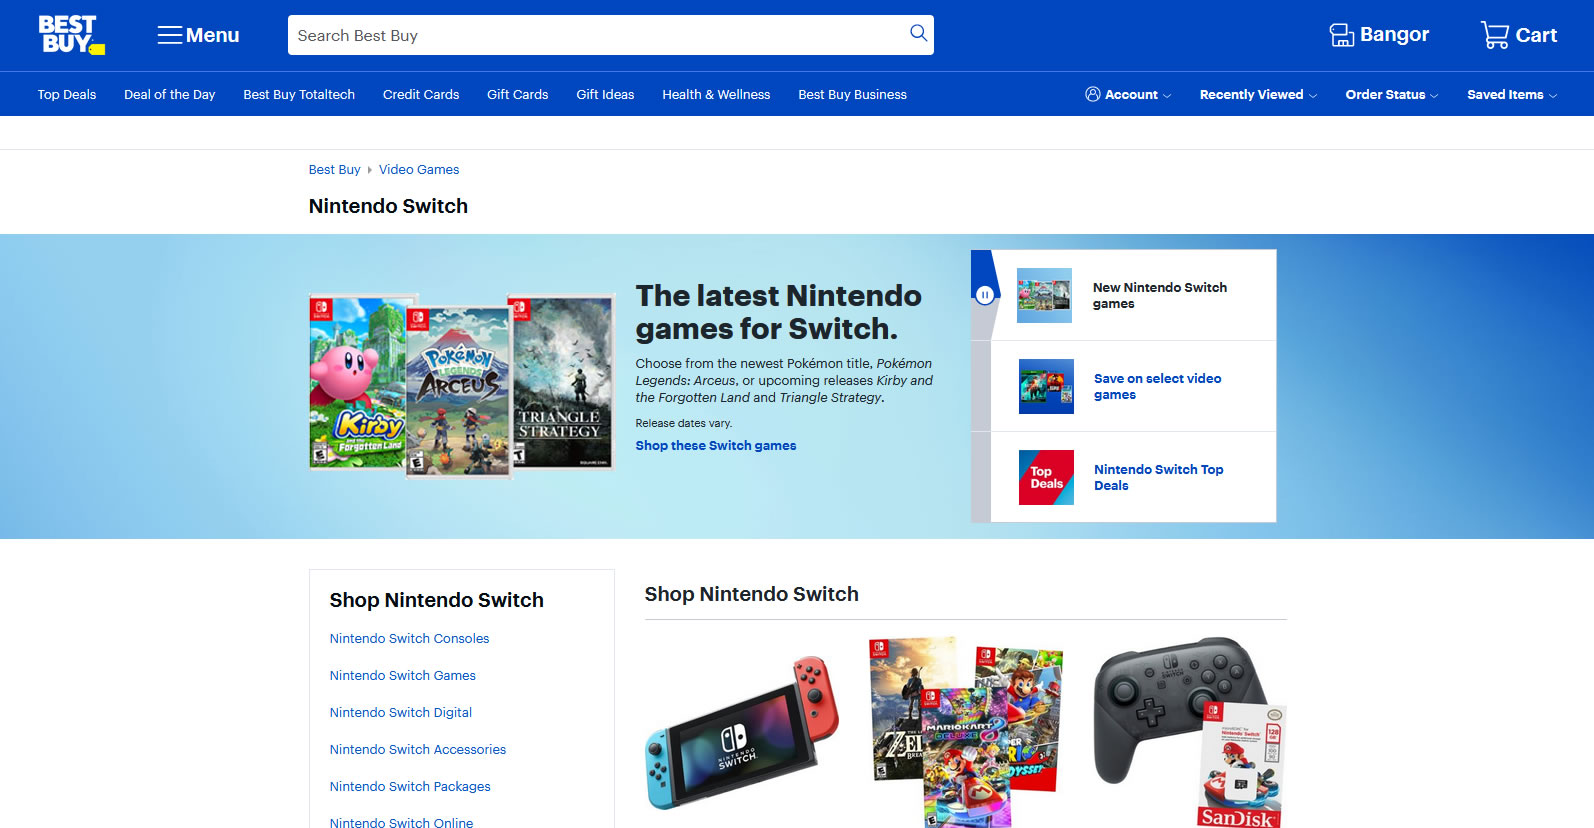The height and width of the screenshot is (828, 1594).
Task: Open the Credit Cards page
Action: [421, 94]
